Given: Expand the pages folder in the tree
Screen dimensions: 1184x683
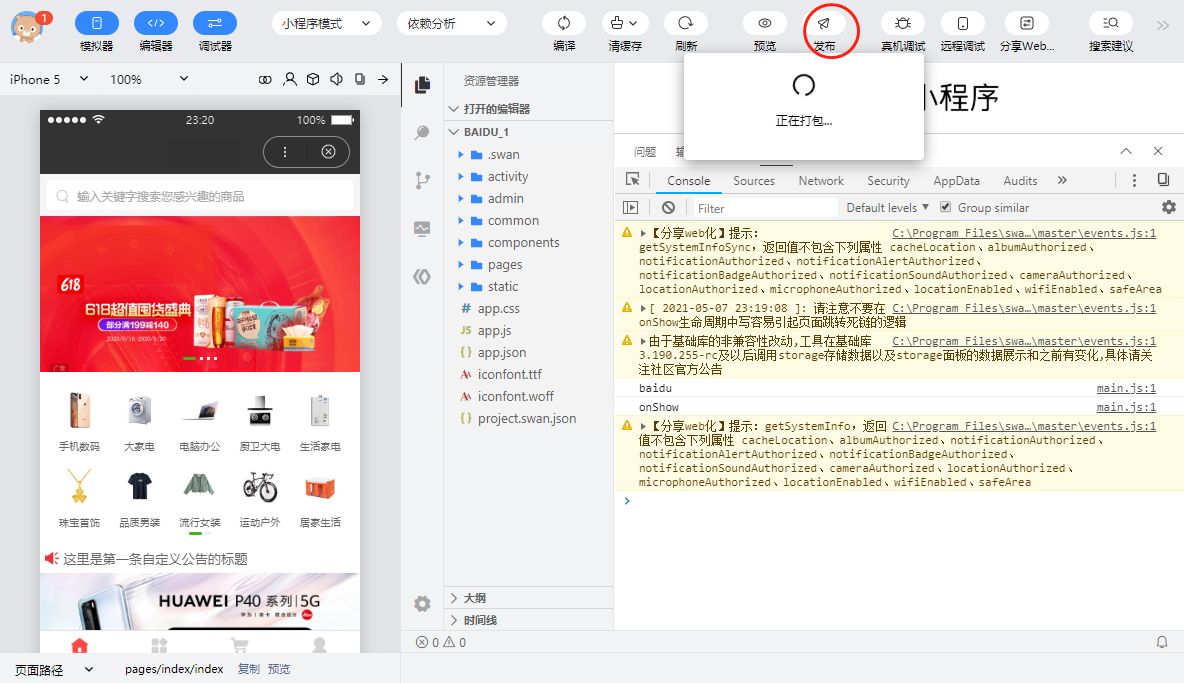Looking at the screenshot, I should [x=505, y=265].
